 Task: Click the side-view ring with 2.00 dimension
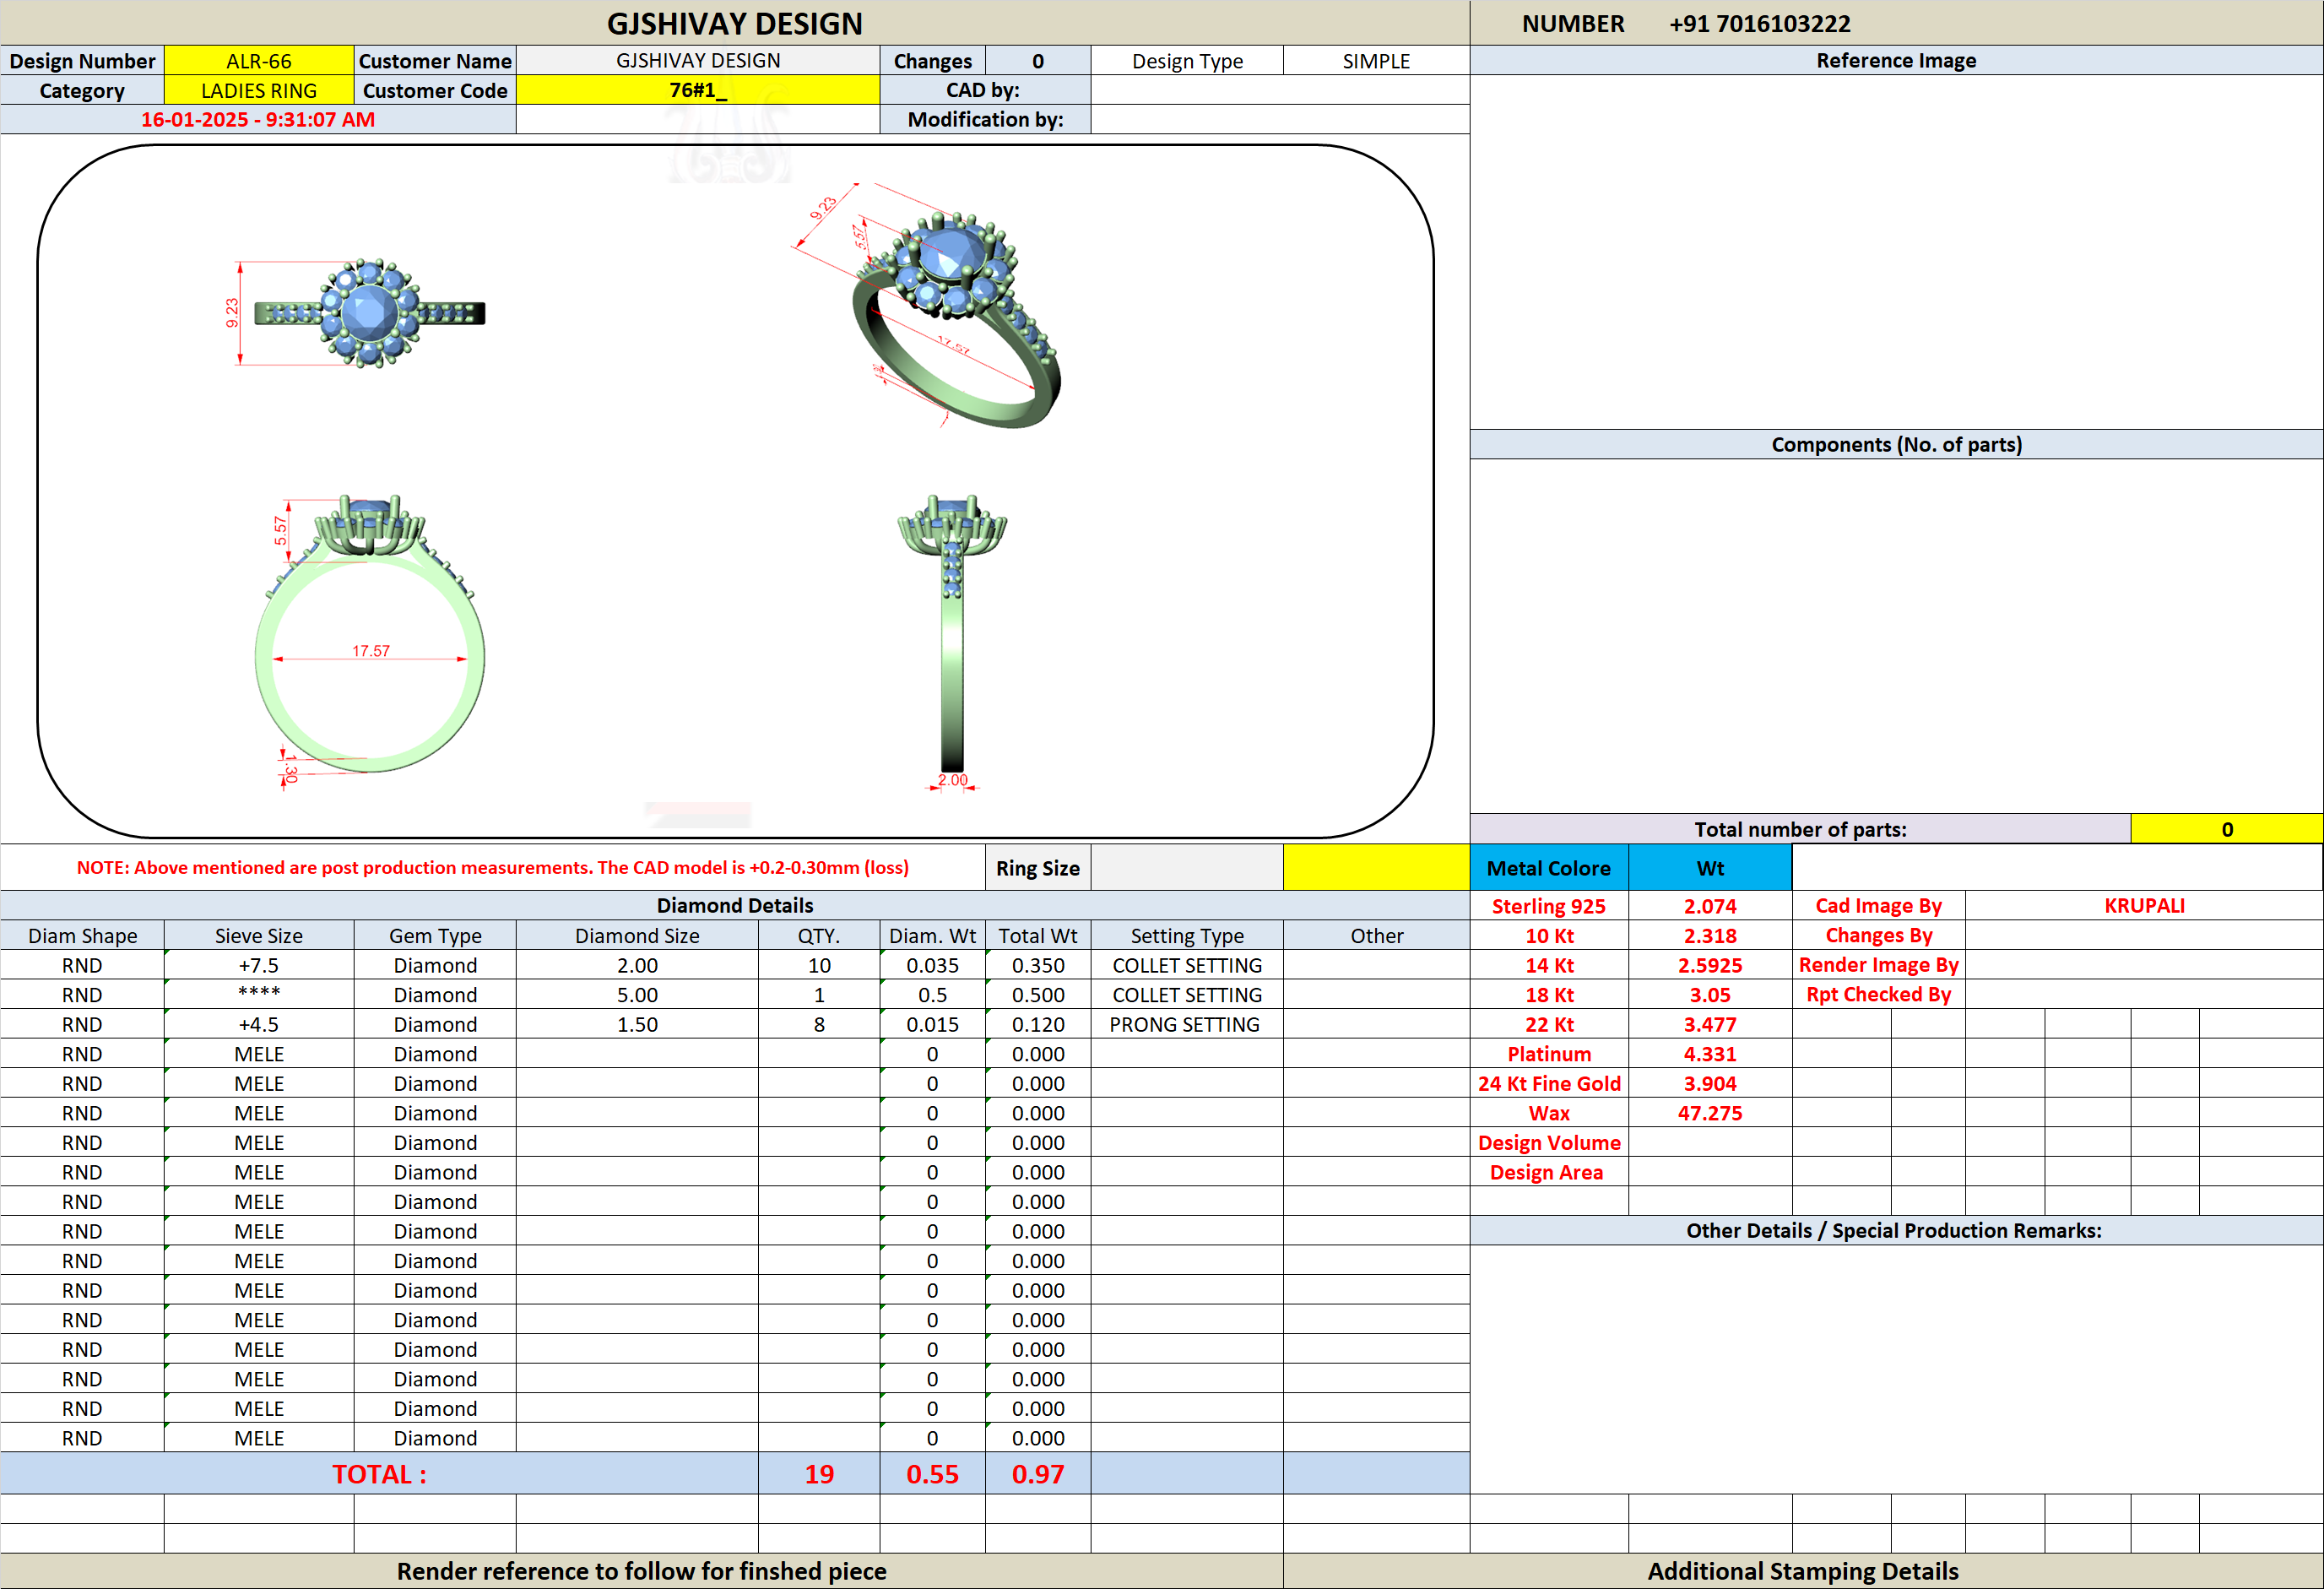pyautogui.click(x=952, y=642)
